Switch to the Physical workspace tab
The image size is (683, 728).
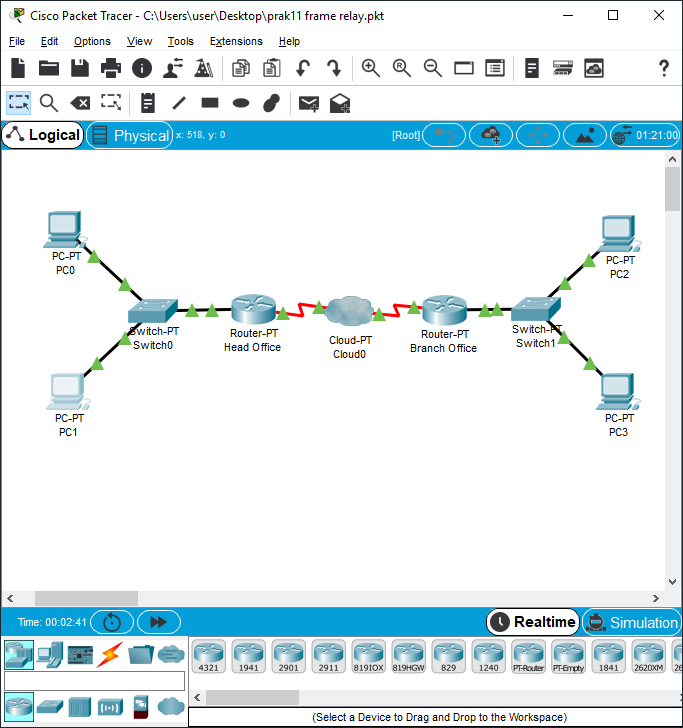click(x=130, y=135)
